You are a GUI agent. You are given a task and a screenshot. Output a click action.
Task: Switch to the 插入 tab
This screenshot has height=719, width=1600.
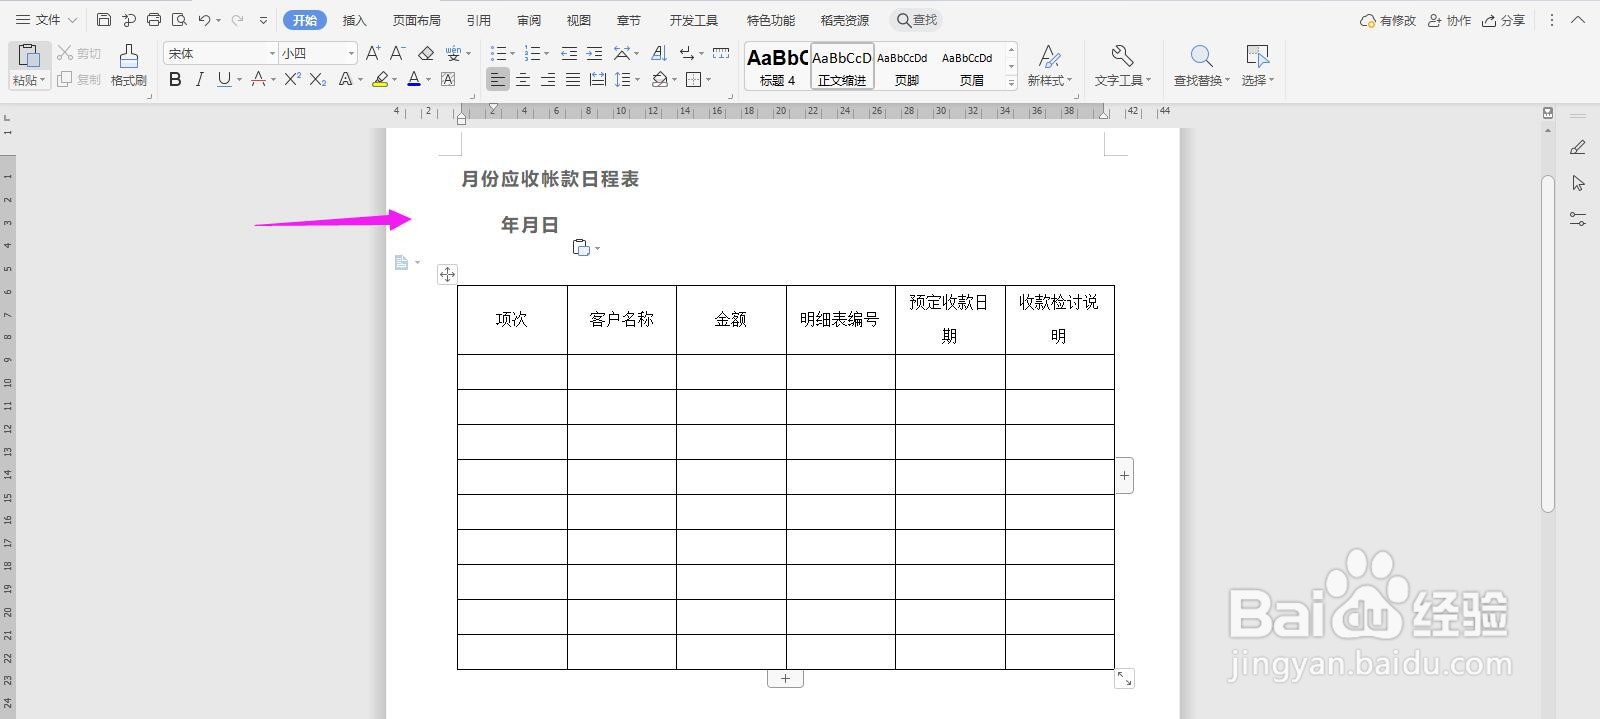(355, 20)
